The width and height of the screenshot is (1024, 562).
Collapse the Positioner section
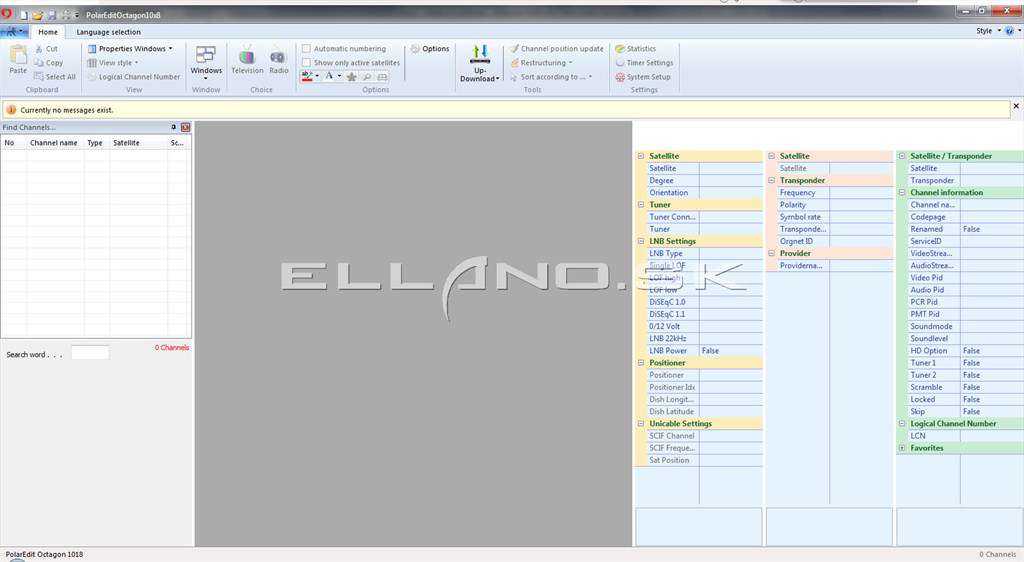pos(641,362)
